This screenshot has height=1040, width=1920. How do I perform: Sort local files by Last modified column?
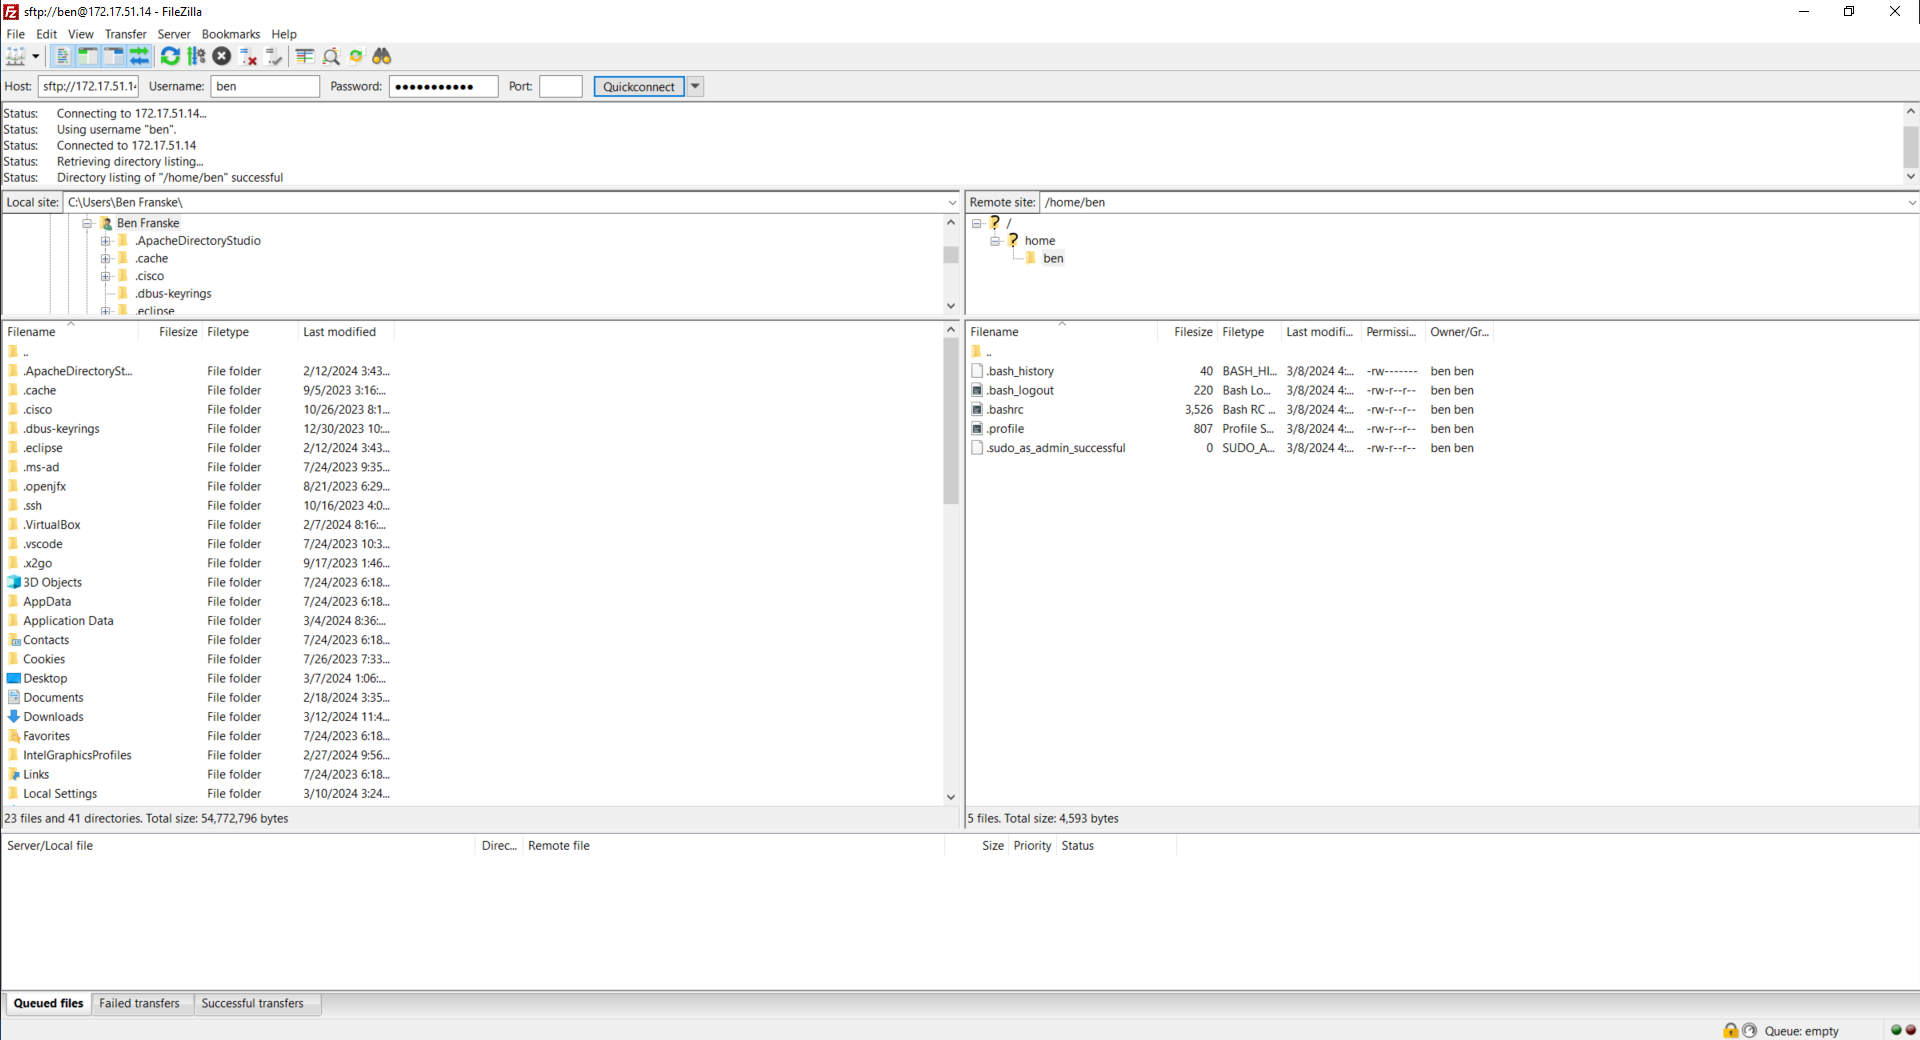pyautogui.click(x=340, y=332)
